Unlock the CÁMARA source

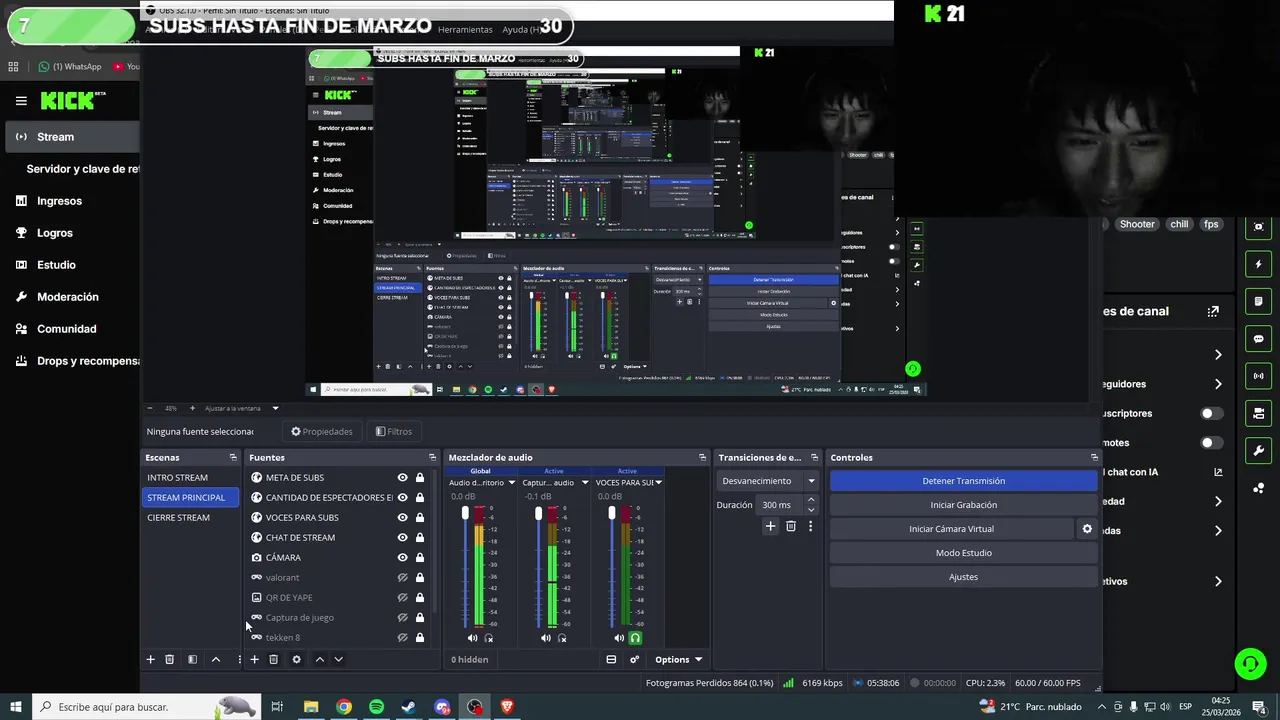click(x=420, y=558)
